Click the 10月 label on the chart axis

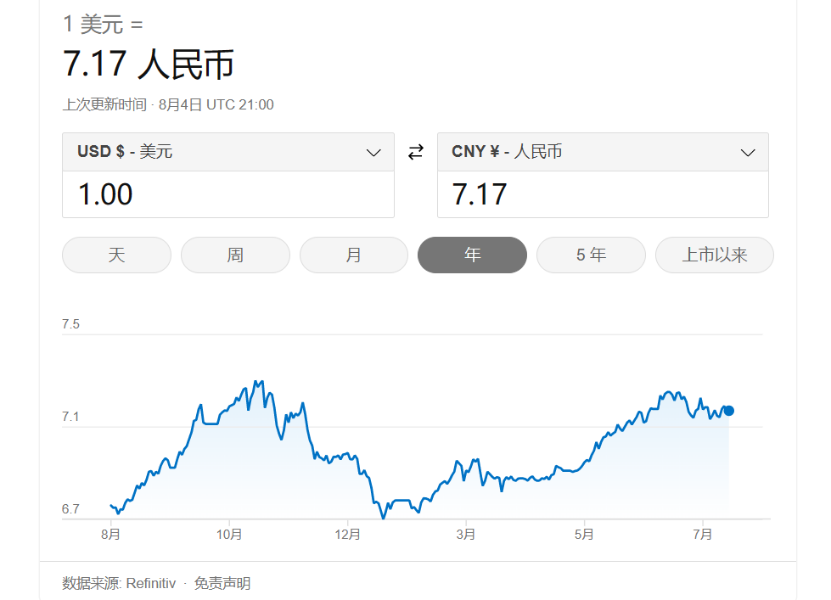[x=229, y=535]
